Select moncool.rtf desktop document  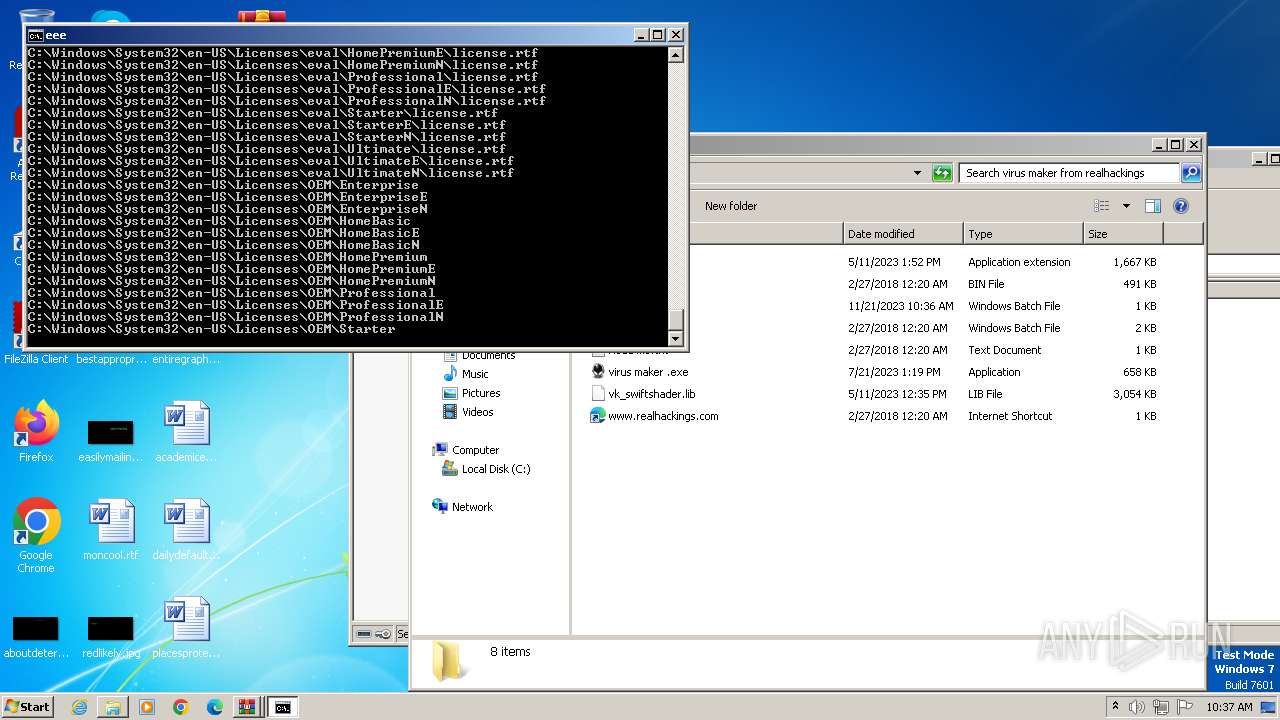[110, 530]
